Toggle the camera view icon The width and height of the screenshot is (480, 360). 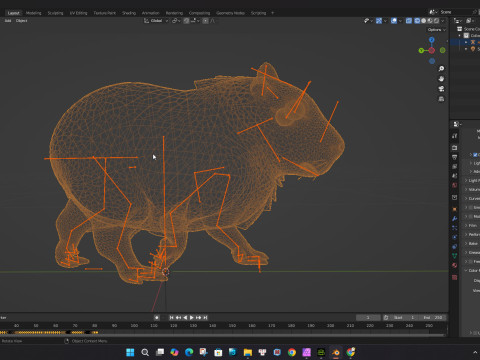(441, 89)
